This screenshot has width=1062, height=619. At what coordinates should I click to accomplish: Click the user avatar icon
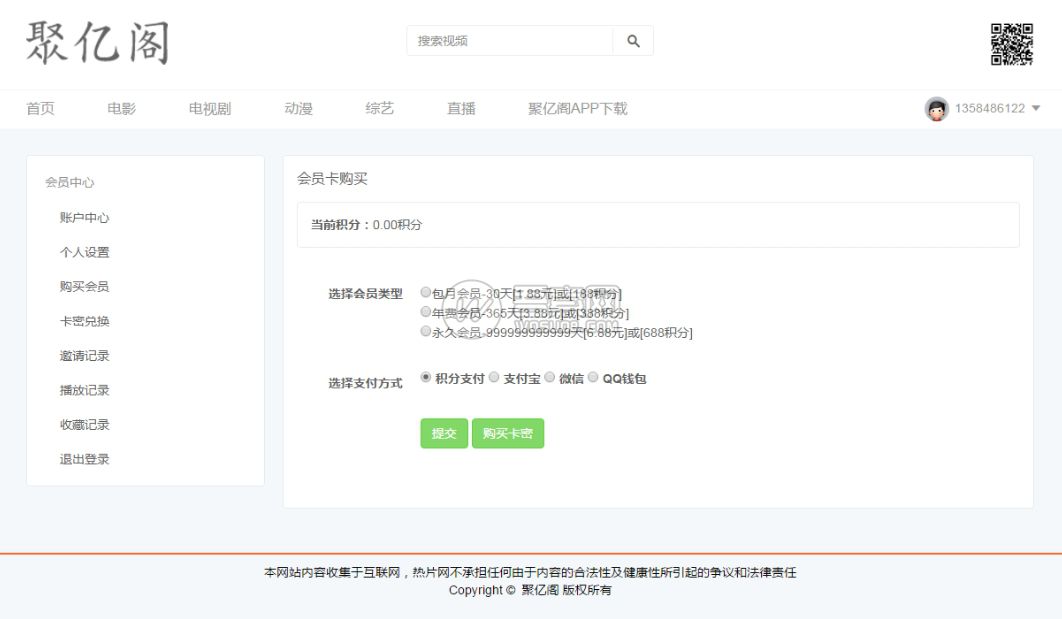[936, 109]
